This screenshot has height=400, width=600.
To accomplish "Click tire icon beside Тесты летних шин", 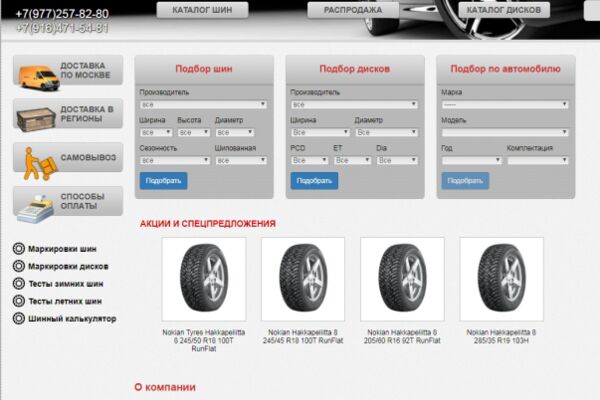I will pyautogui.click(x=19, y=301).
